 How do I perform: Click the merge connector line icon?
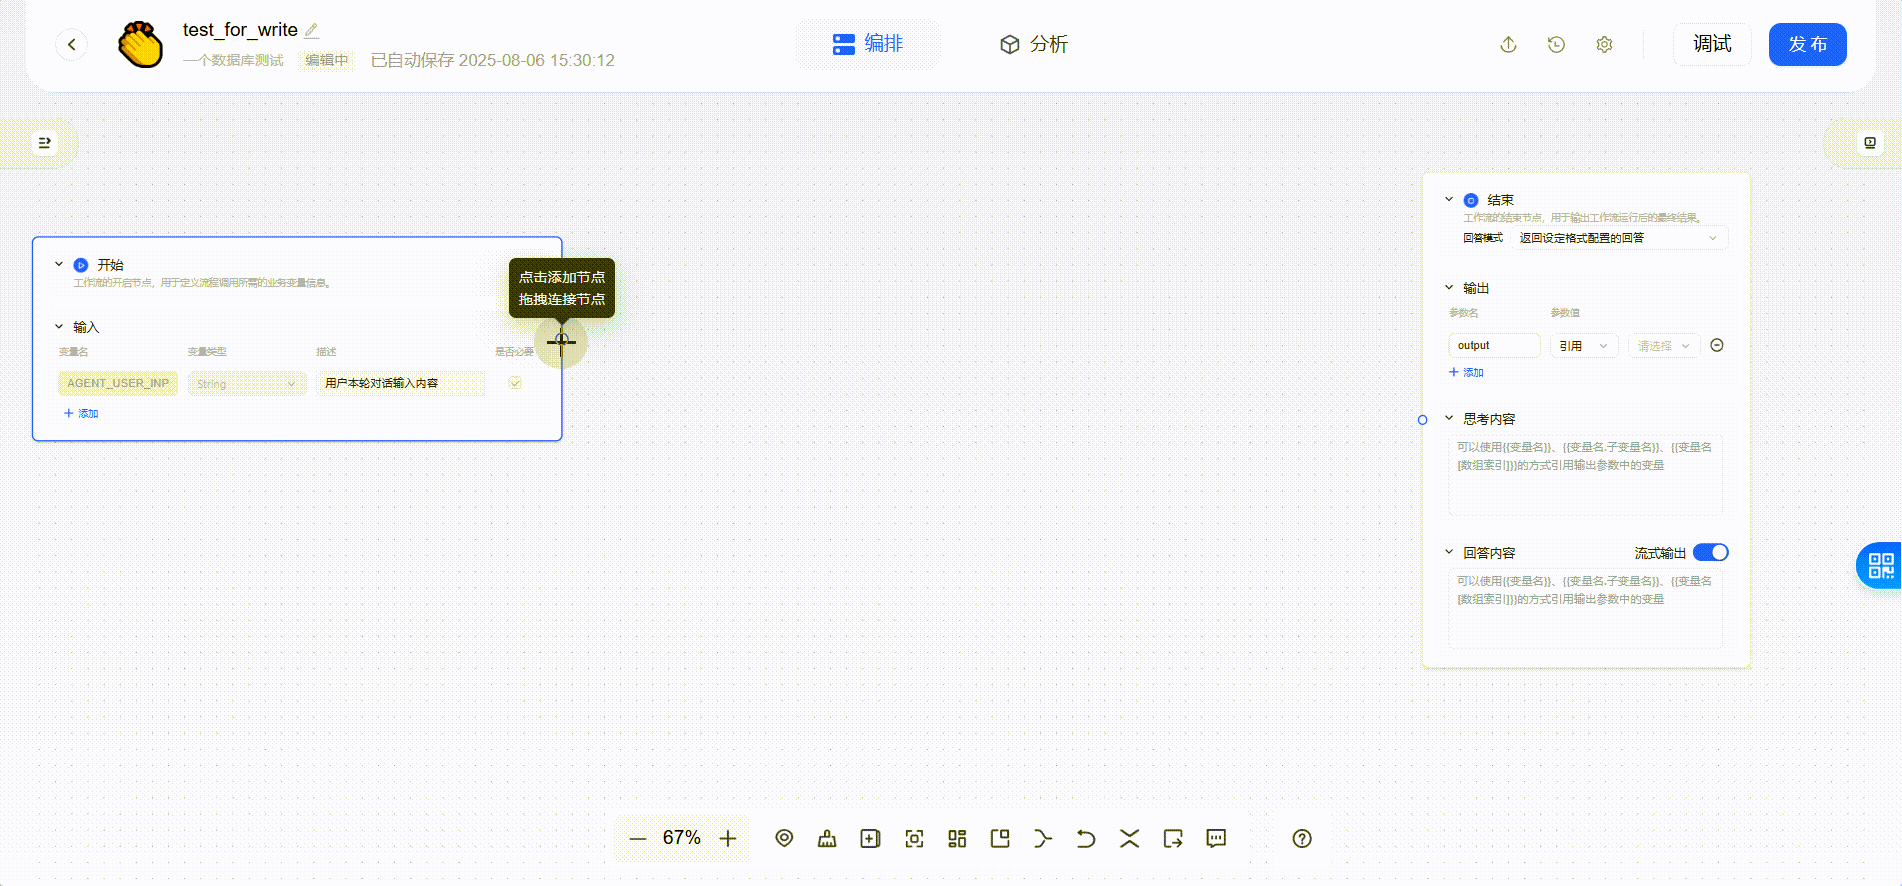pyautogui.click(x=1043, y=839)
